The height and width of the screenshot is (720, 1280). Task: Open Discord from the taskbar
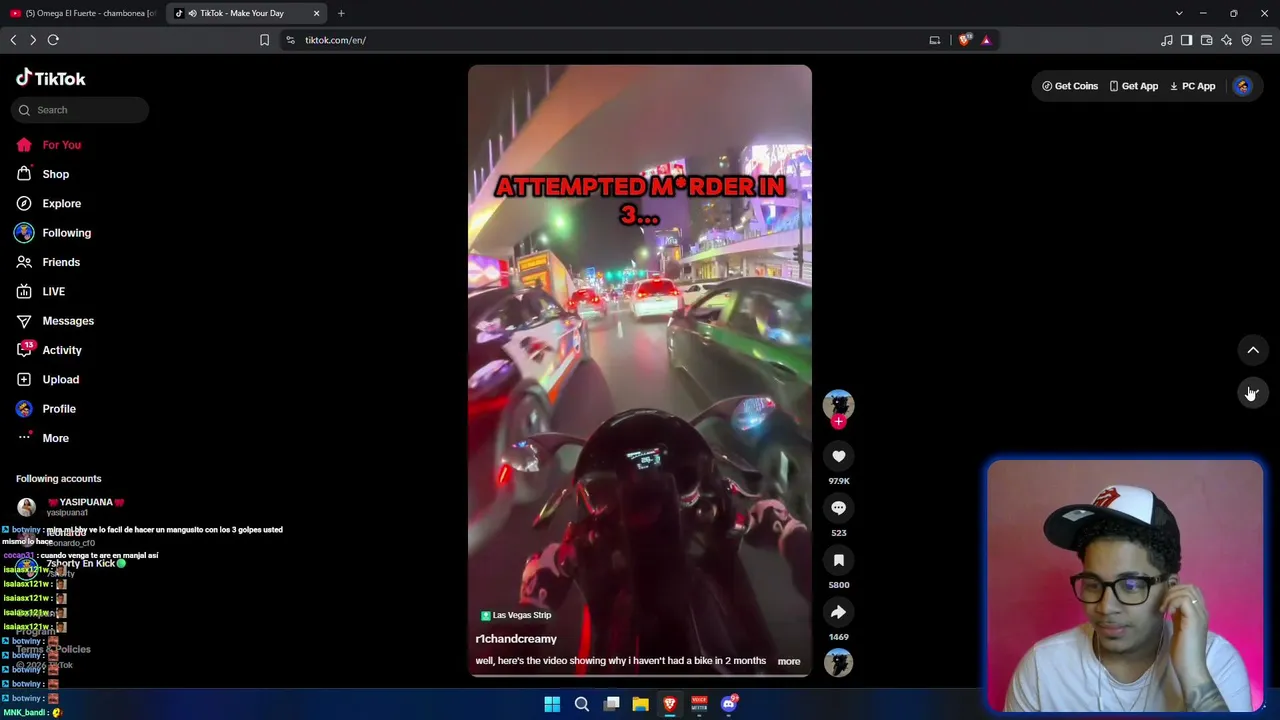[729, 704]
